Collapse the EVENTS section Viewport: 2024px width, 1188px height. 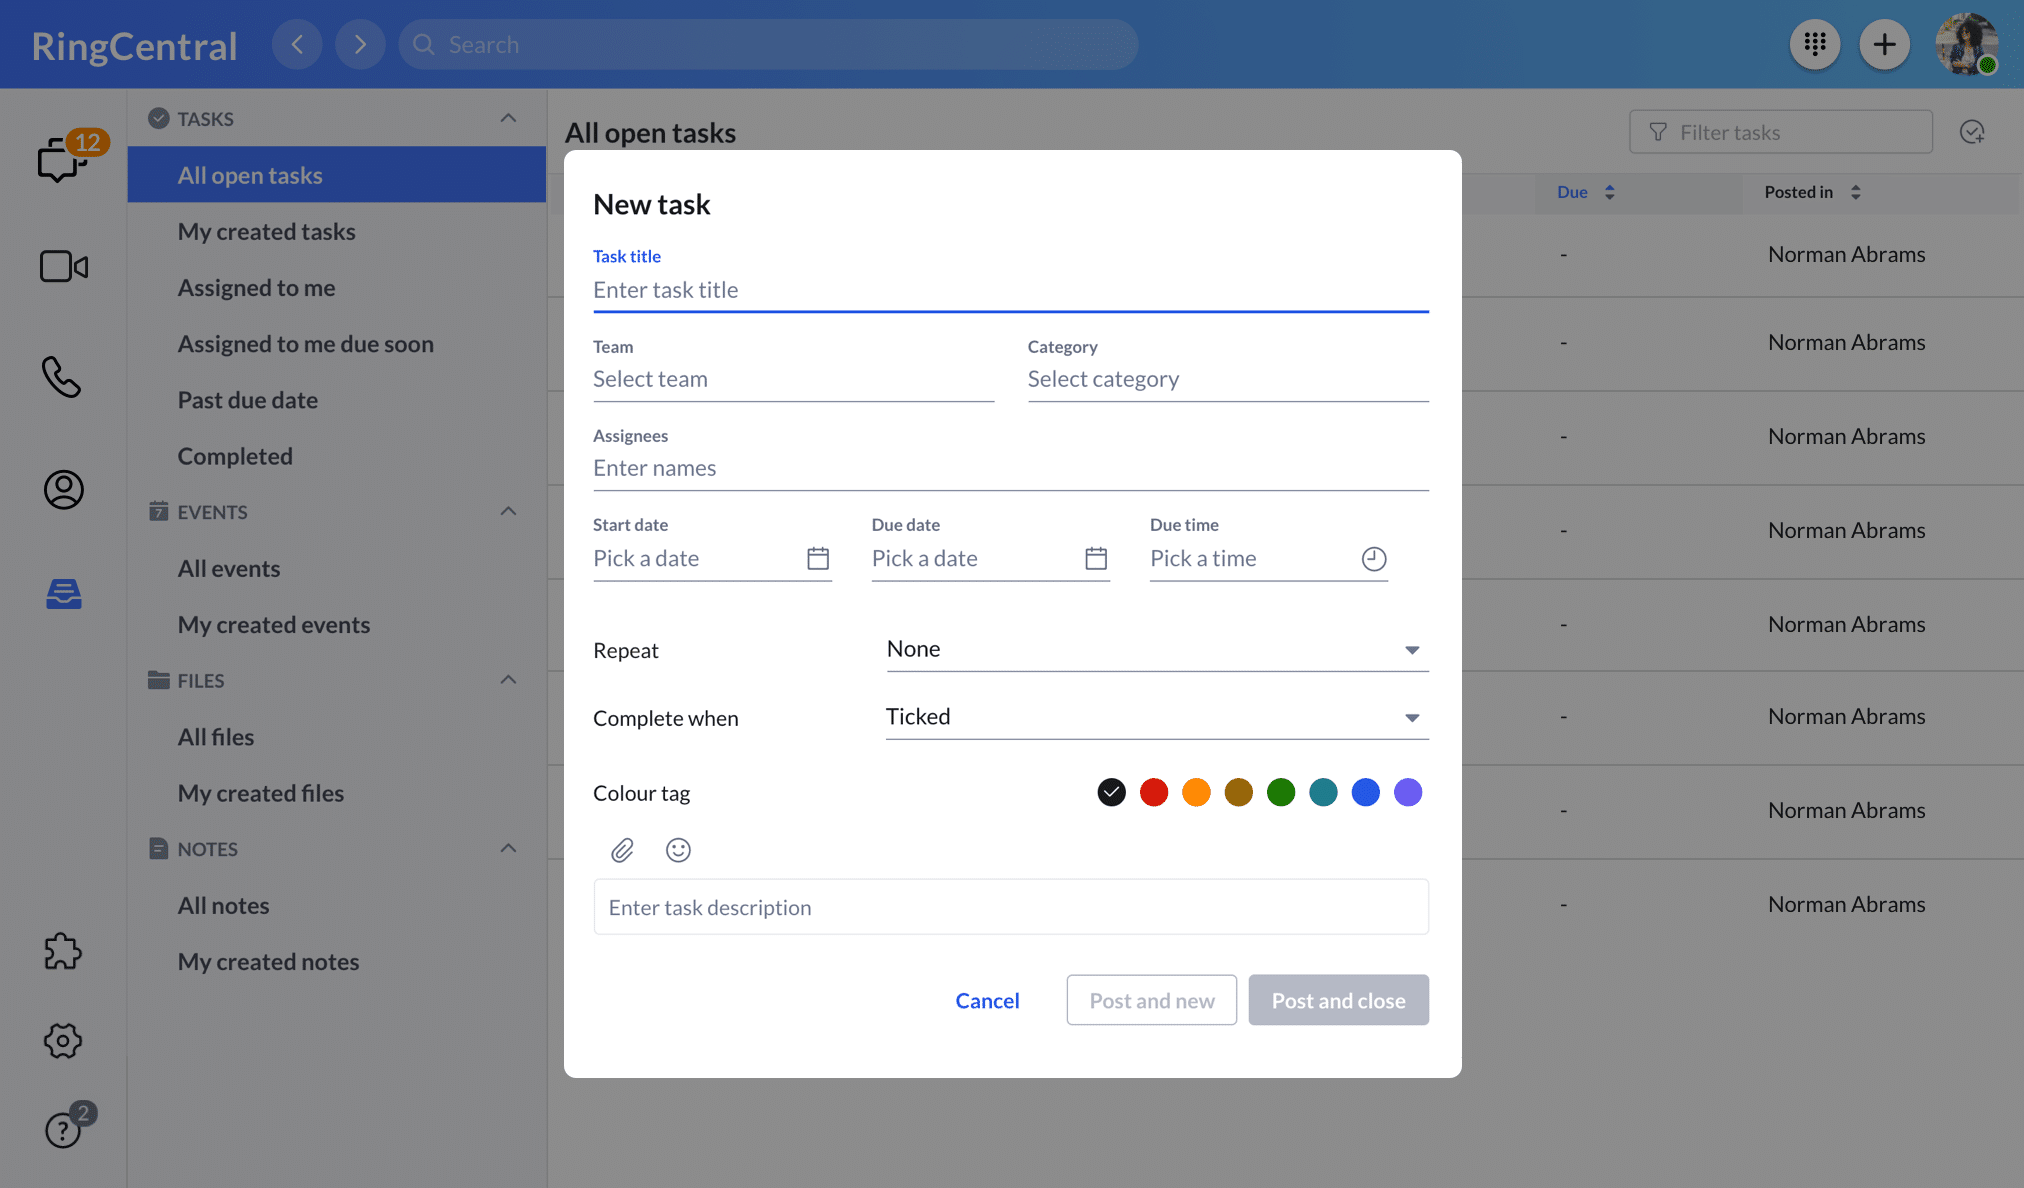tap(508, 511)
